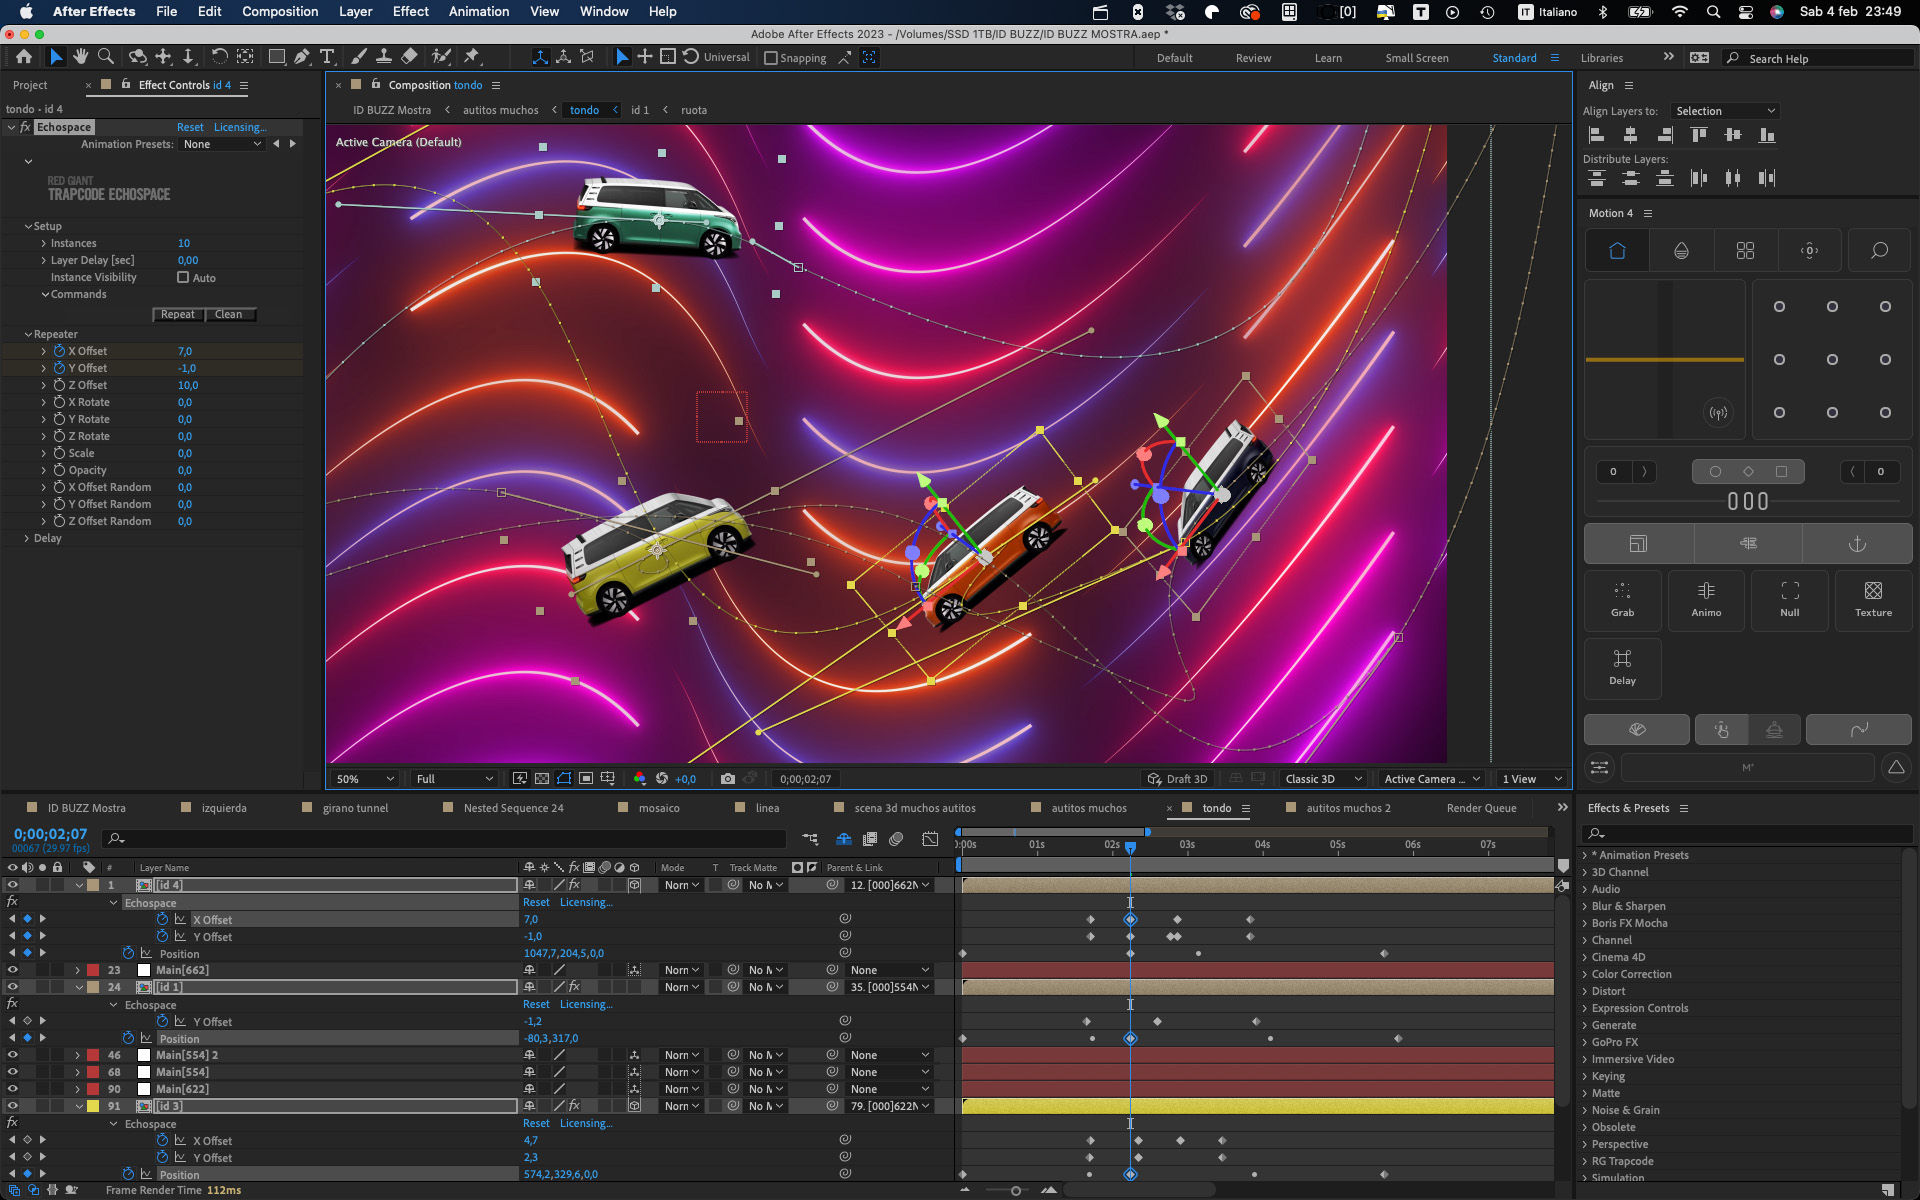Toggle Z Rotate stopwatch in Effect Controls

tap(59, 436)
